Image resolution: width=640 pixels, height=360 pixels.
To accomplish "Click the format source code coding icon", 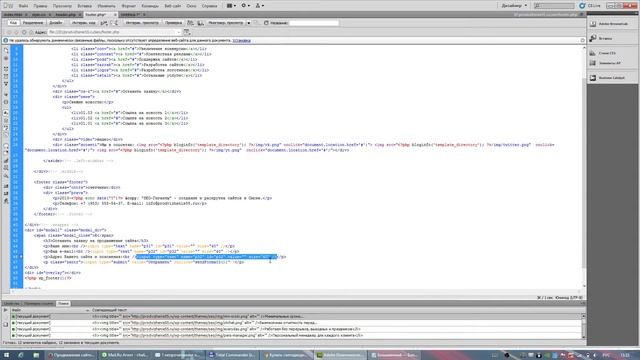I will coord(6,201).
